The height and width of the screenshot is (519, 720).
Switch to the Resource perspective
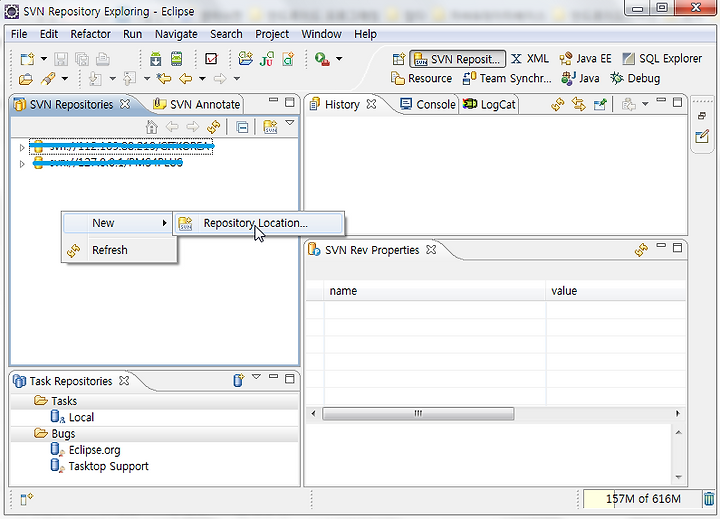(422, 79)
